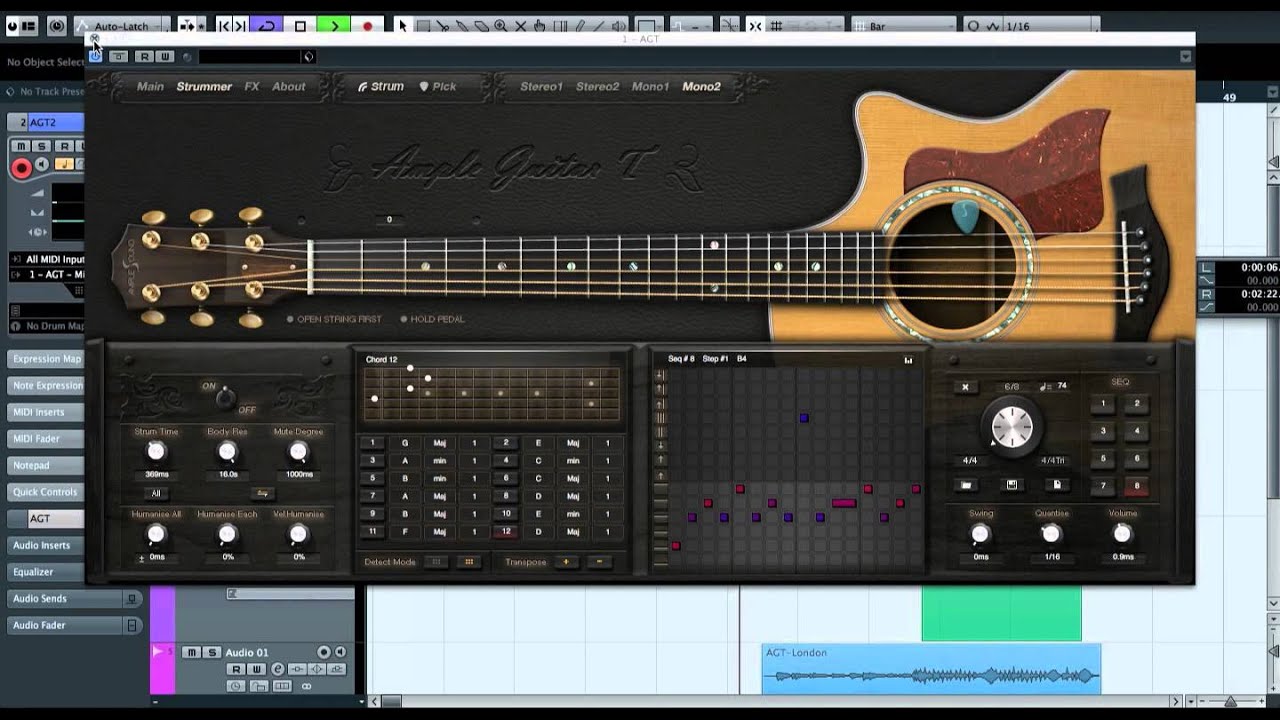Open the 4/4 time signature selector

click(970, 461)
